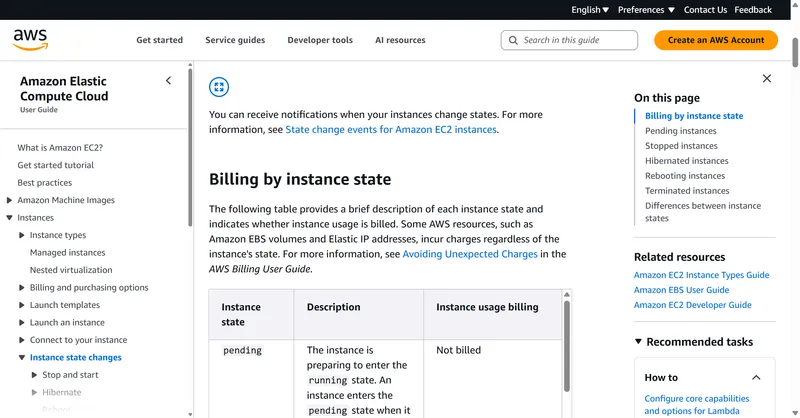This screenshot has width=800, height=418.
Task: Click the Amazon Elastic Compute Cloud title
Action: click(64, 89)
